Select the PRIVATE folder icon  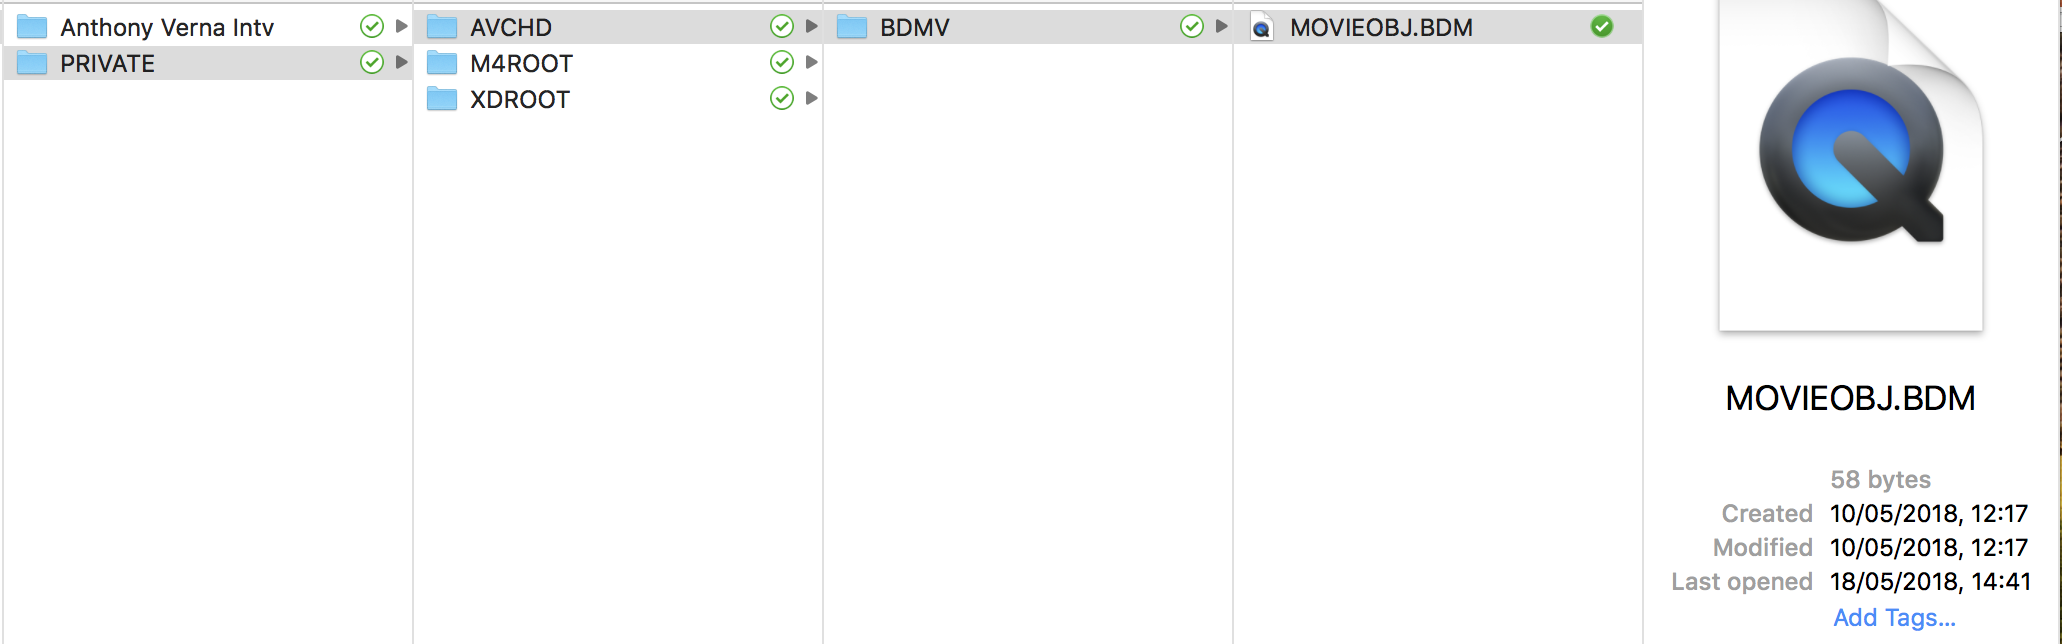coord(32,63)
